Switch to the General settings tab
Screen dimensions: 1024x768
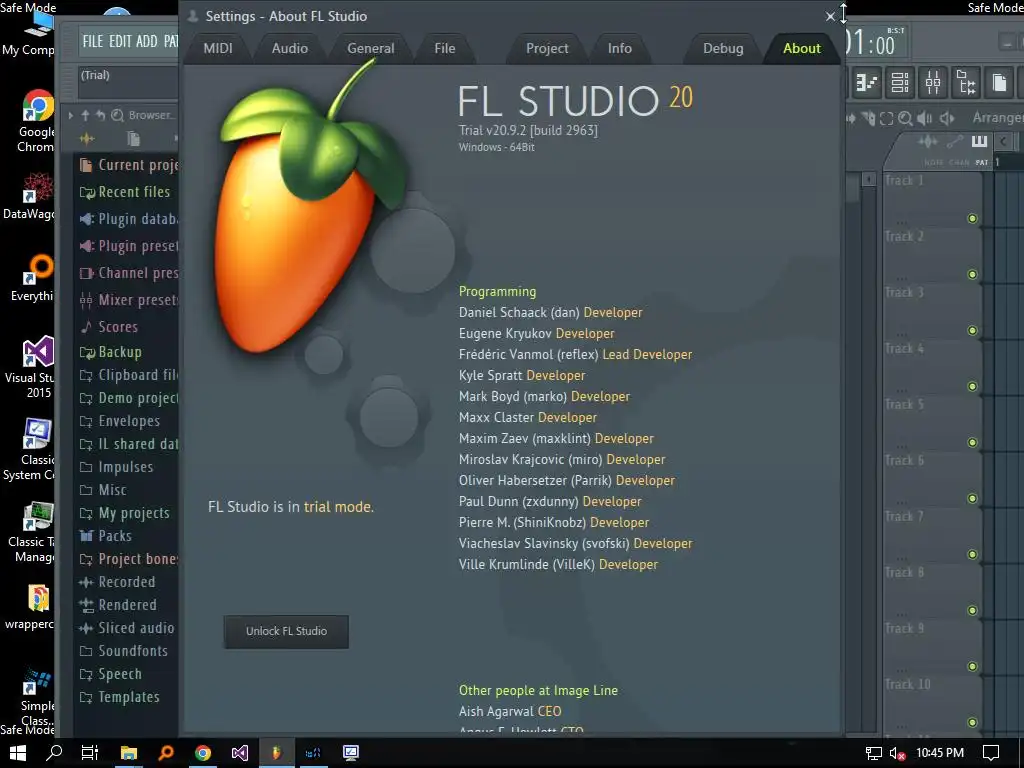pos(370,48)
